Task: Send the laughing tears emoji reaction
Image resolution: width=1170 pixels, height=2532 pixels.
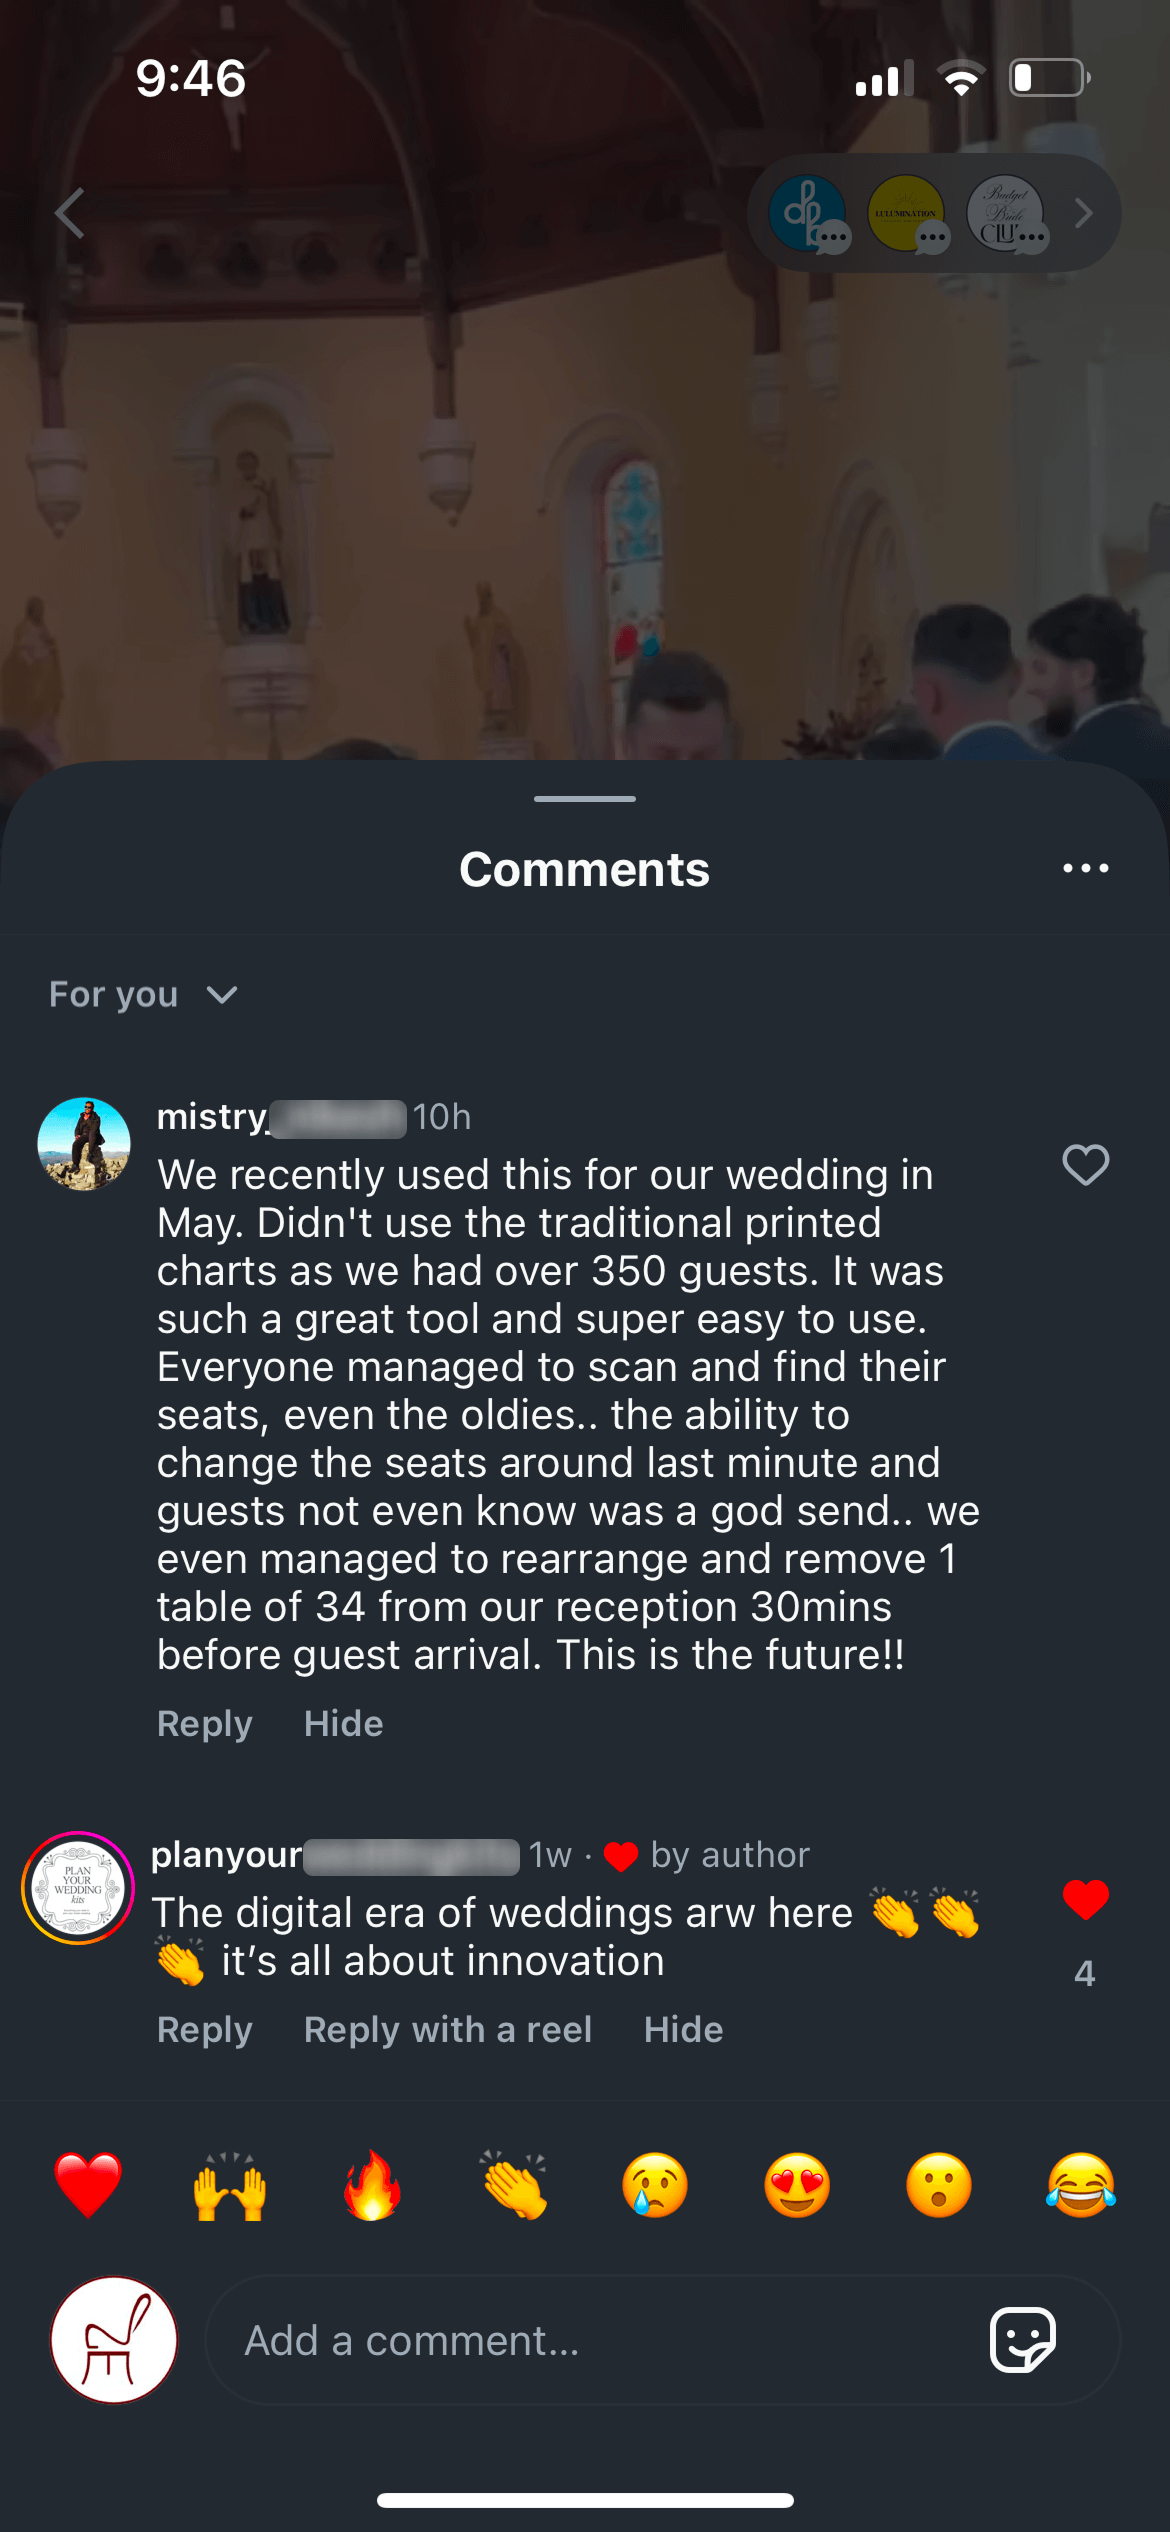Action: tap(1081, 2185)
